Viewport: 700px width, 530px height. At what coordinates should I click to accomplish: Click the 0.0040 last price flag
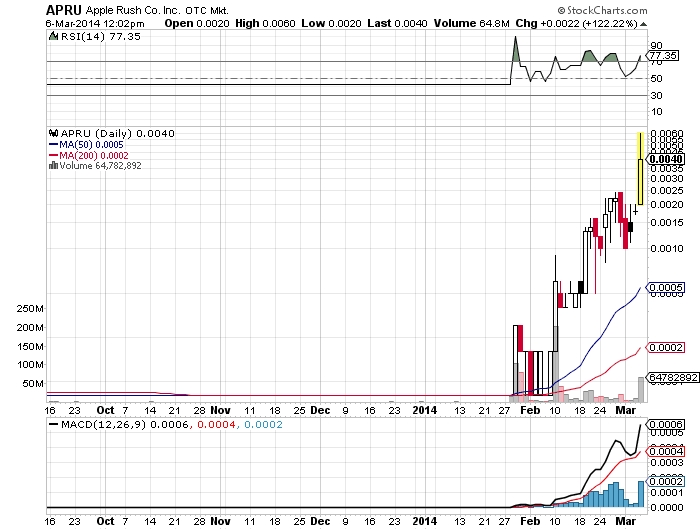tap(666, 159)
